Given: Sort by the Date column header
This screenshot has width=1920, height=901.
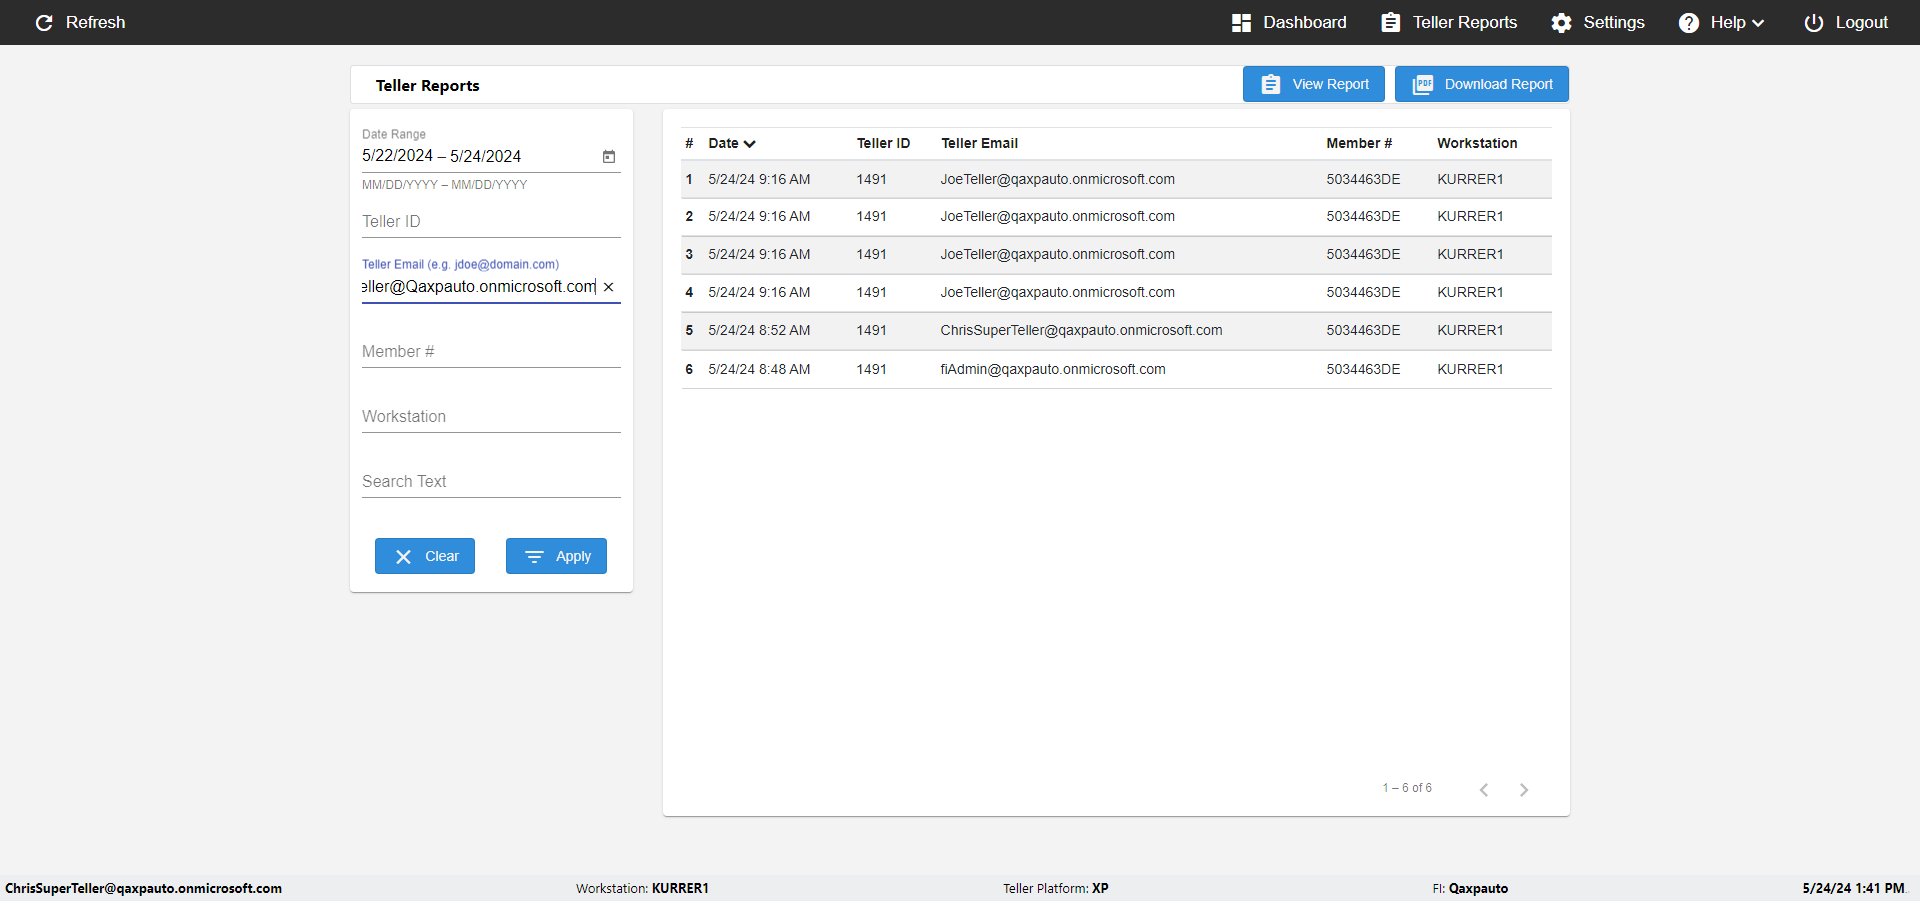Looking at the screenshot, I should point(732,143).
